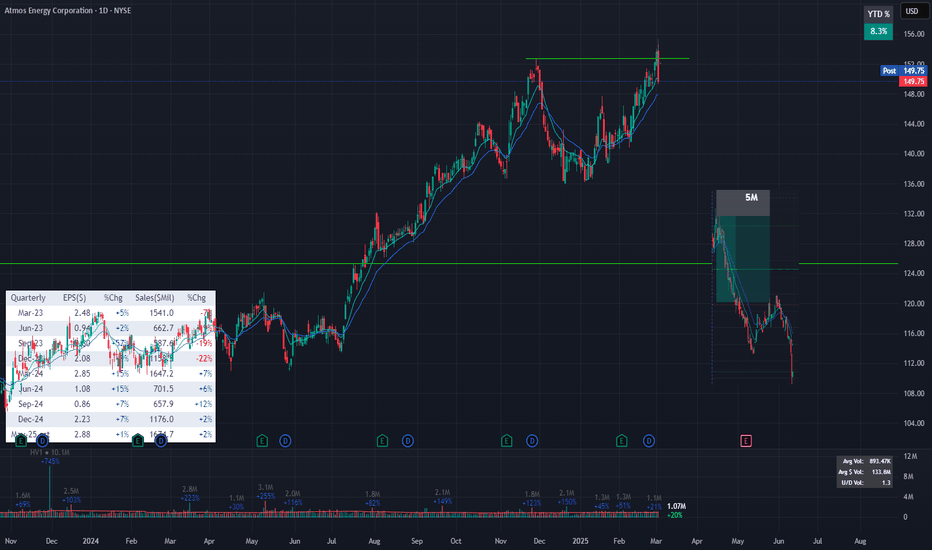The width and height of the screenshot is (932, 550).
Task: Click the pink upcoming earnings E marker
Action: click(x=746, y=441)
